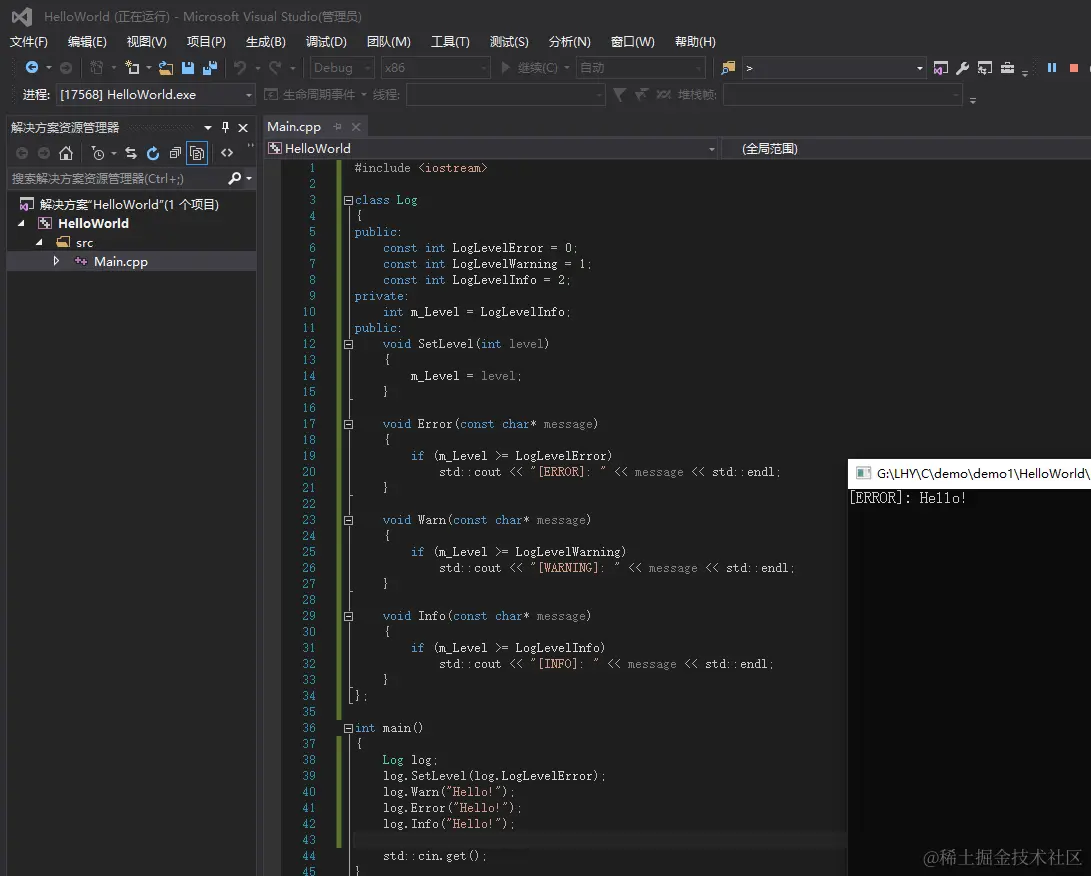This screenshot has height=876, width=1091.
Task: Select the HelloWorld project in Solution Explorer
Action: [93, 223]
